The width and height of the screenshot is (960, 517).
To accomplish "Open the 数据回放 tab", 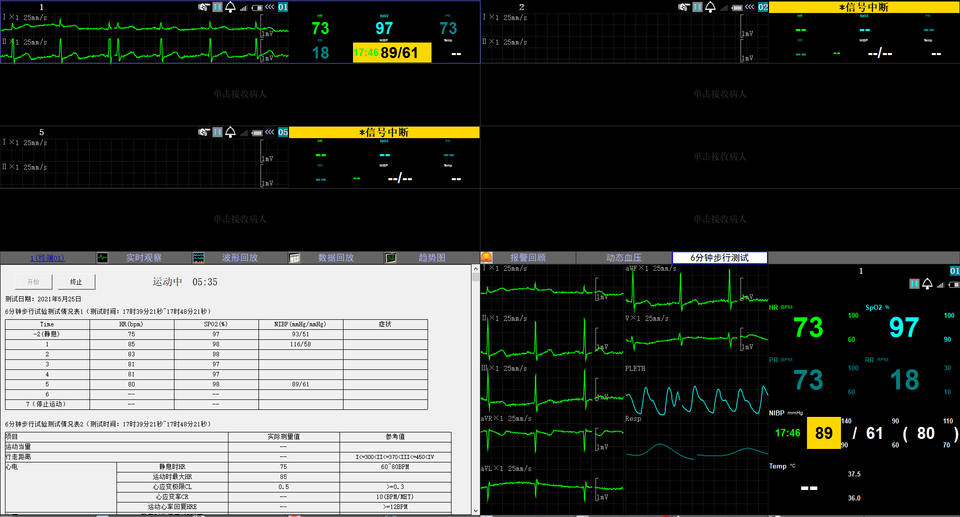I will coord(336,258).
